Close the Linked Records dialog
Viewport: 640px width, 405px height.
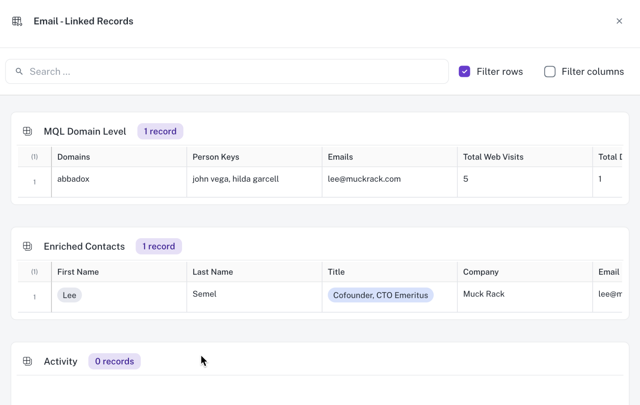[x=619, y=21]
